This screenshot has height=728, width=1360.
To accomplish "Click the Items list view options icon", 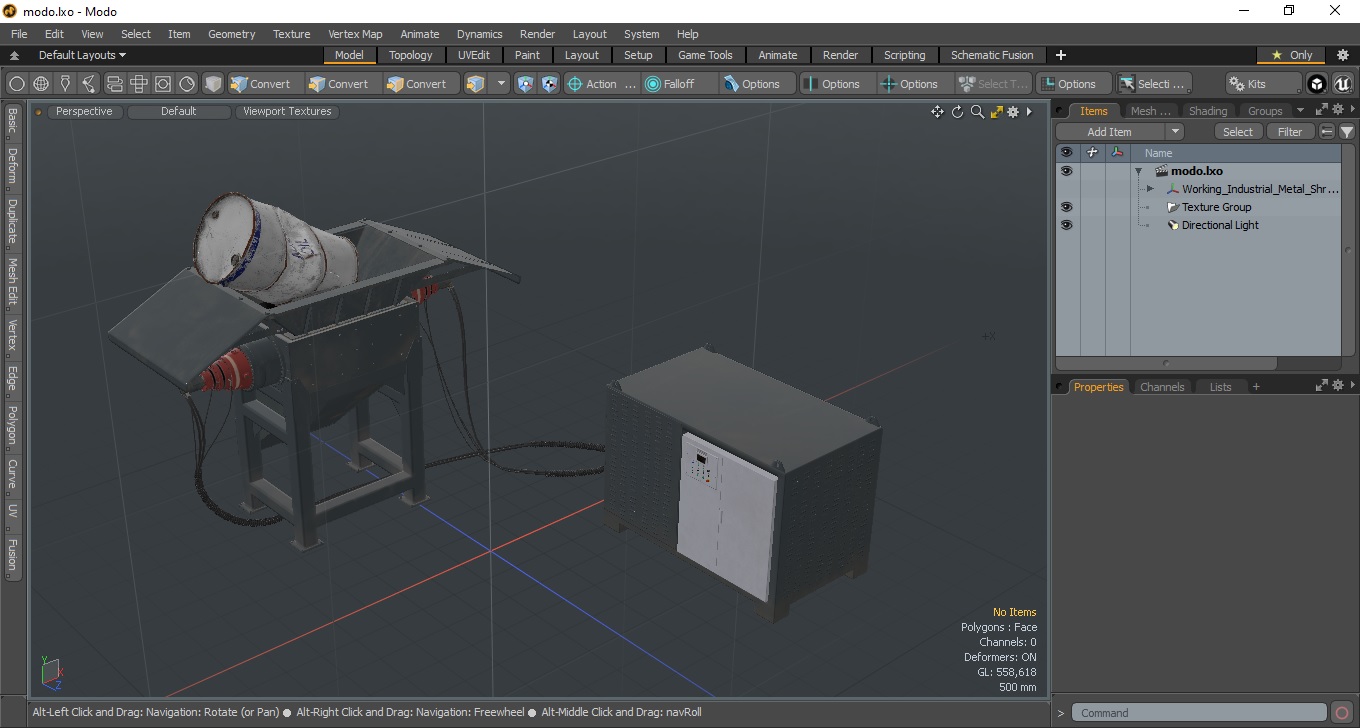I will 1327,132.
